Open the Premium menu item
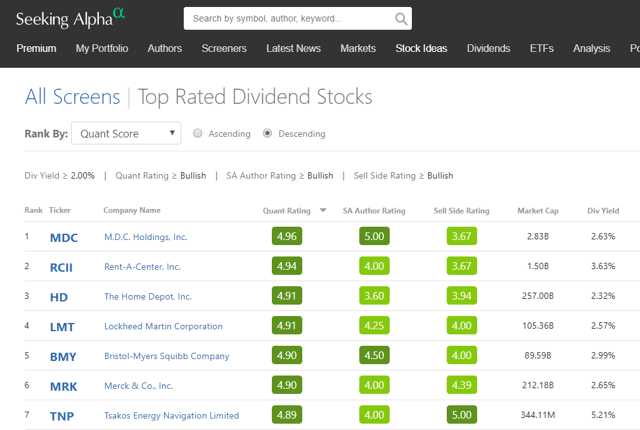 pos(36,48)
